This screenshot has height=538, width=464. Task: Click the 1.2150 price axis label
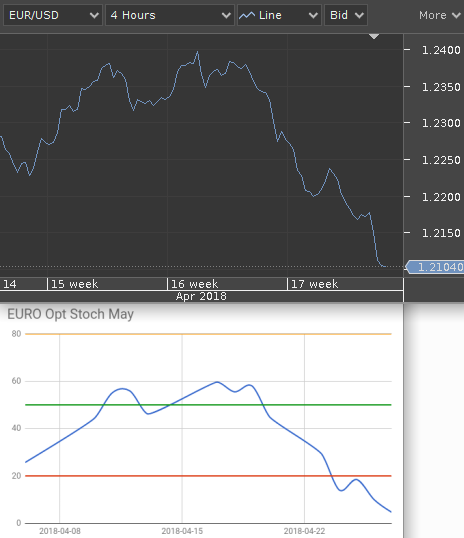[x=441, y=233]
